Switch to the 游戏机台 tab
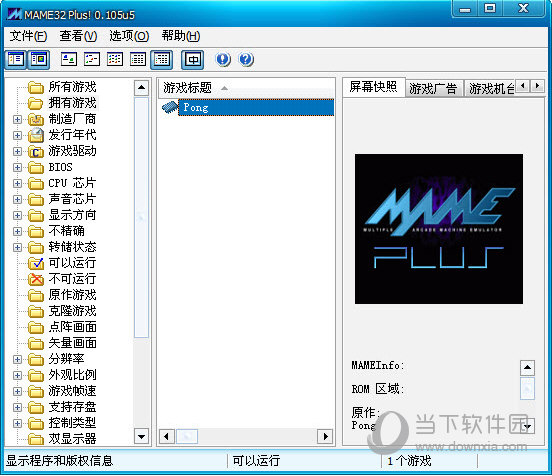552x476 pixels. 491,89
